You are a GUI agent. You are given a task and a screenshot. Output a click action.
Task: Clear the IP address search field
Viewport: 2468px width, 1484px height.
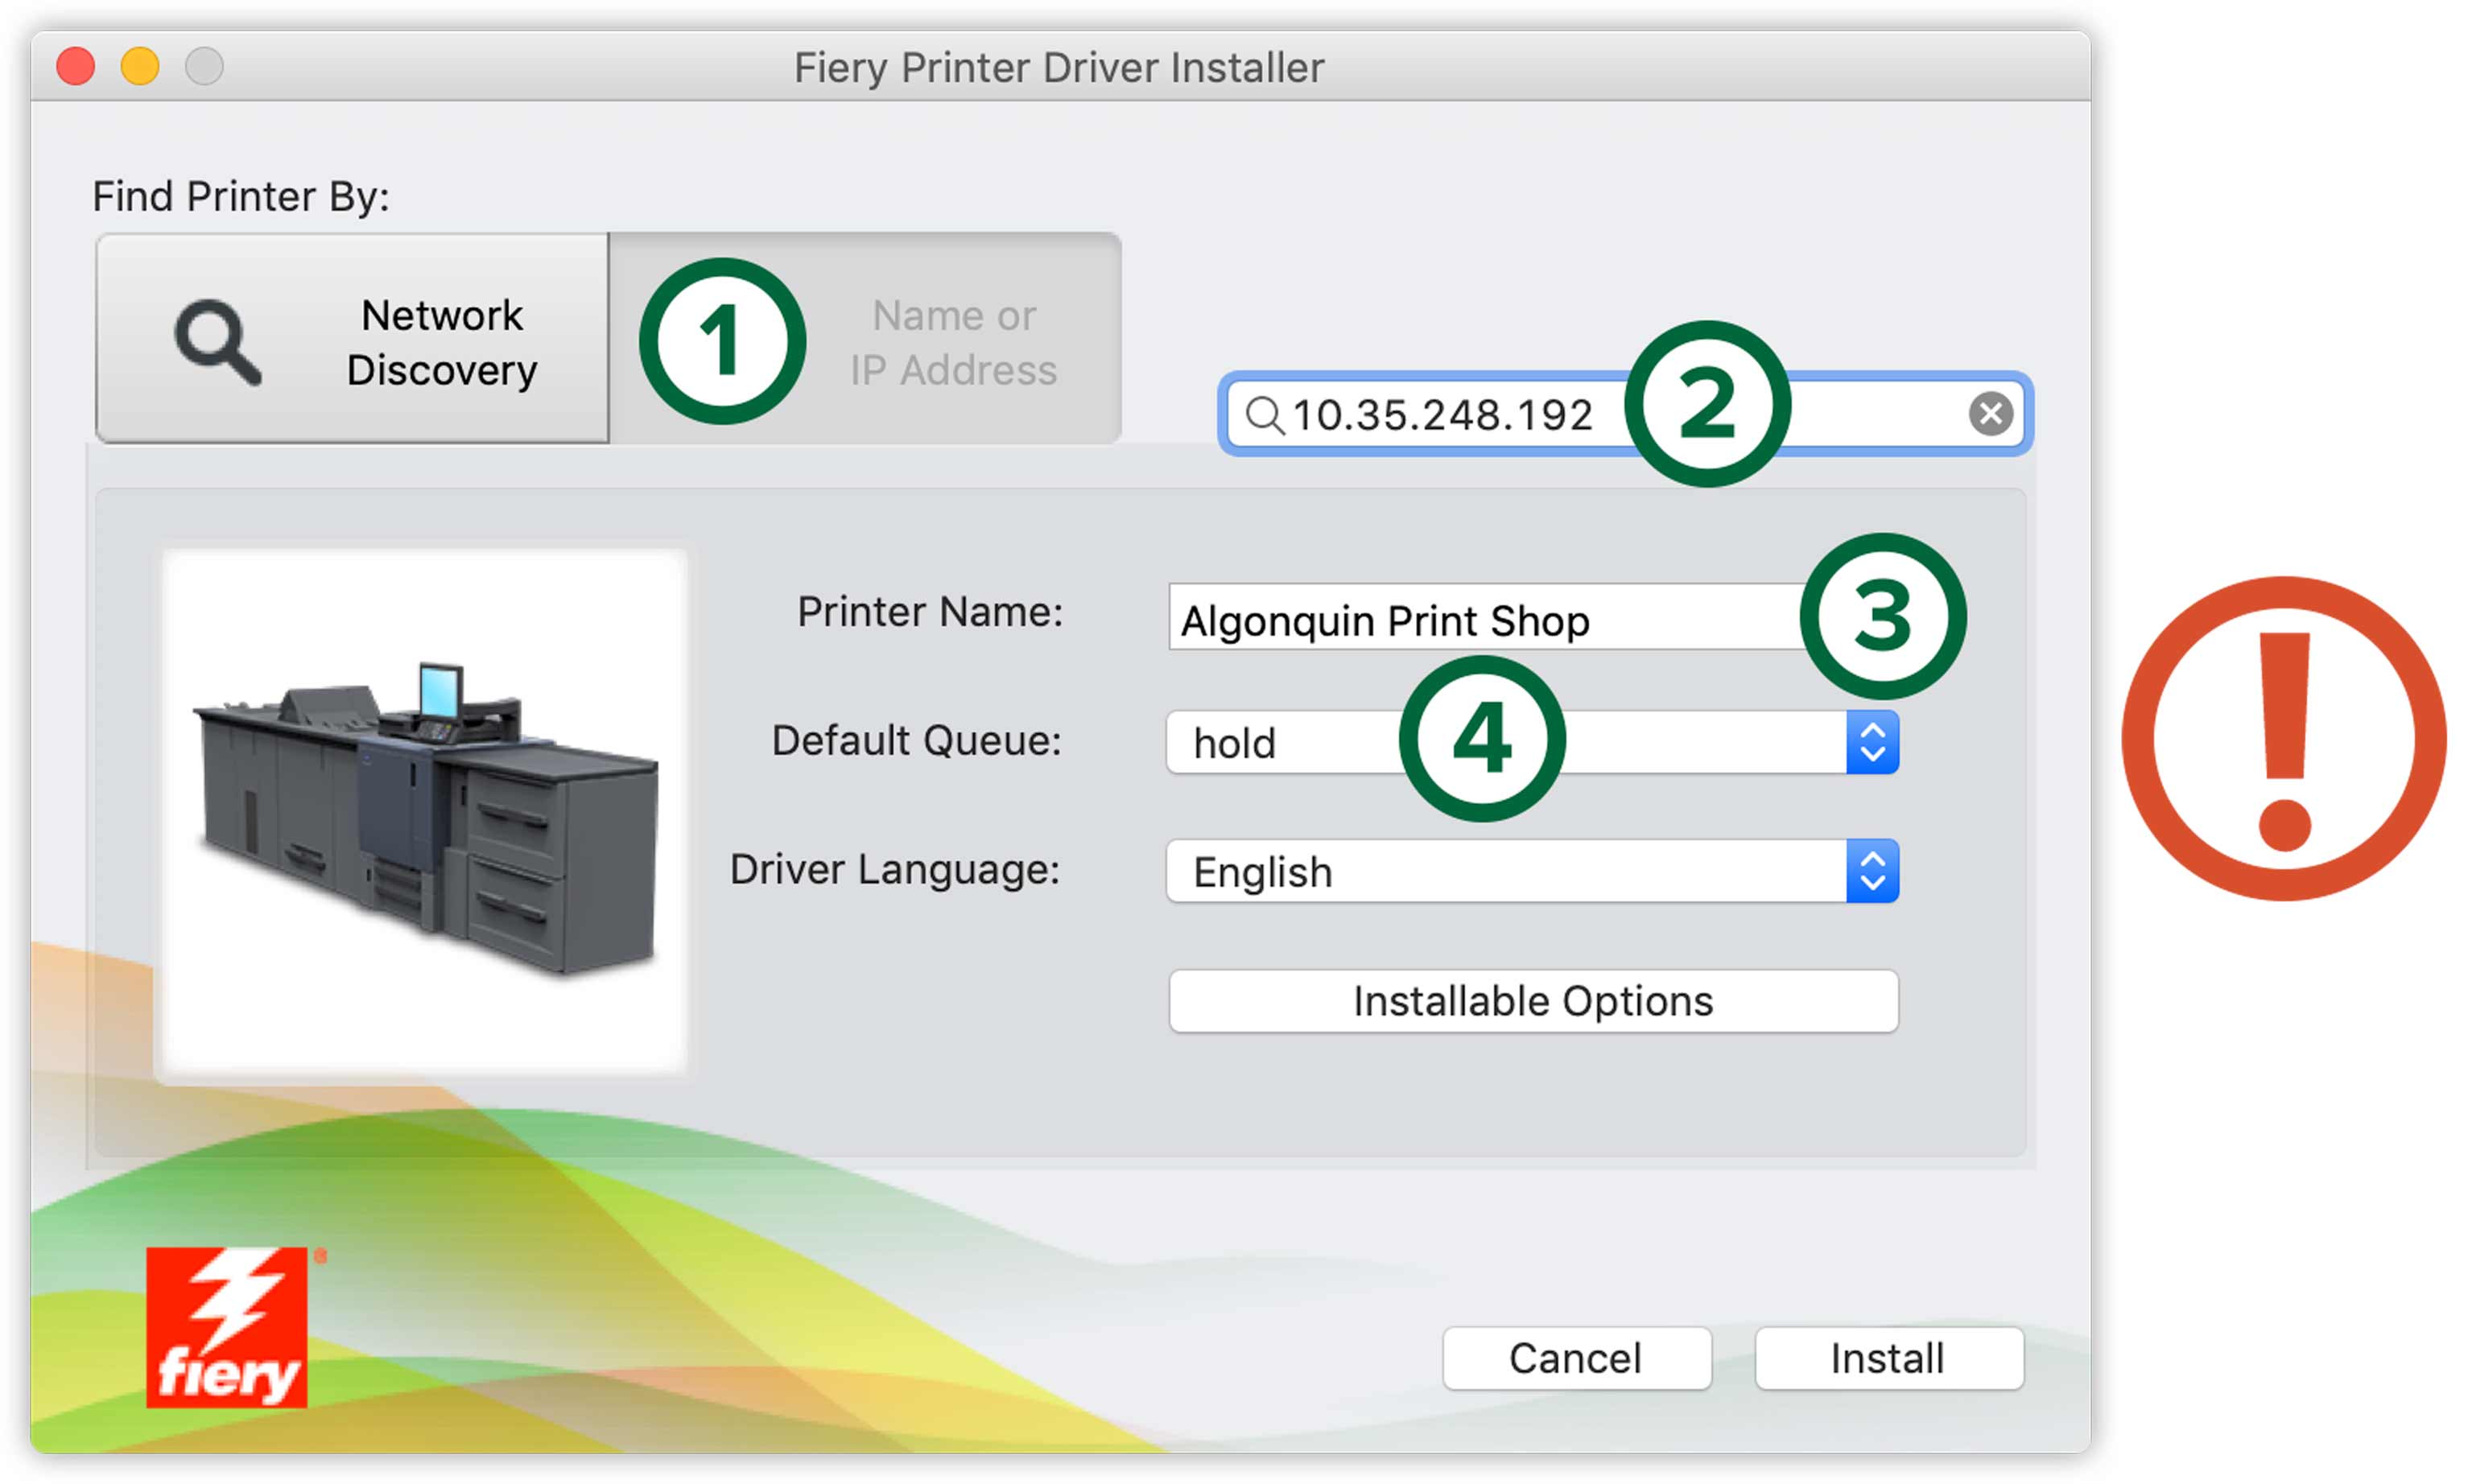[x=1989, y=413]
